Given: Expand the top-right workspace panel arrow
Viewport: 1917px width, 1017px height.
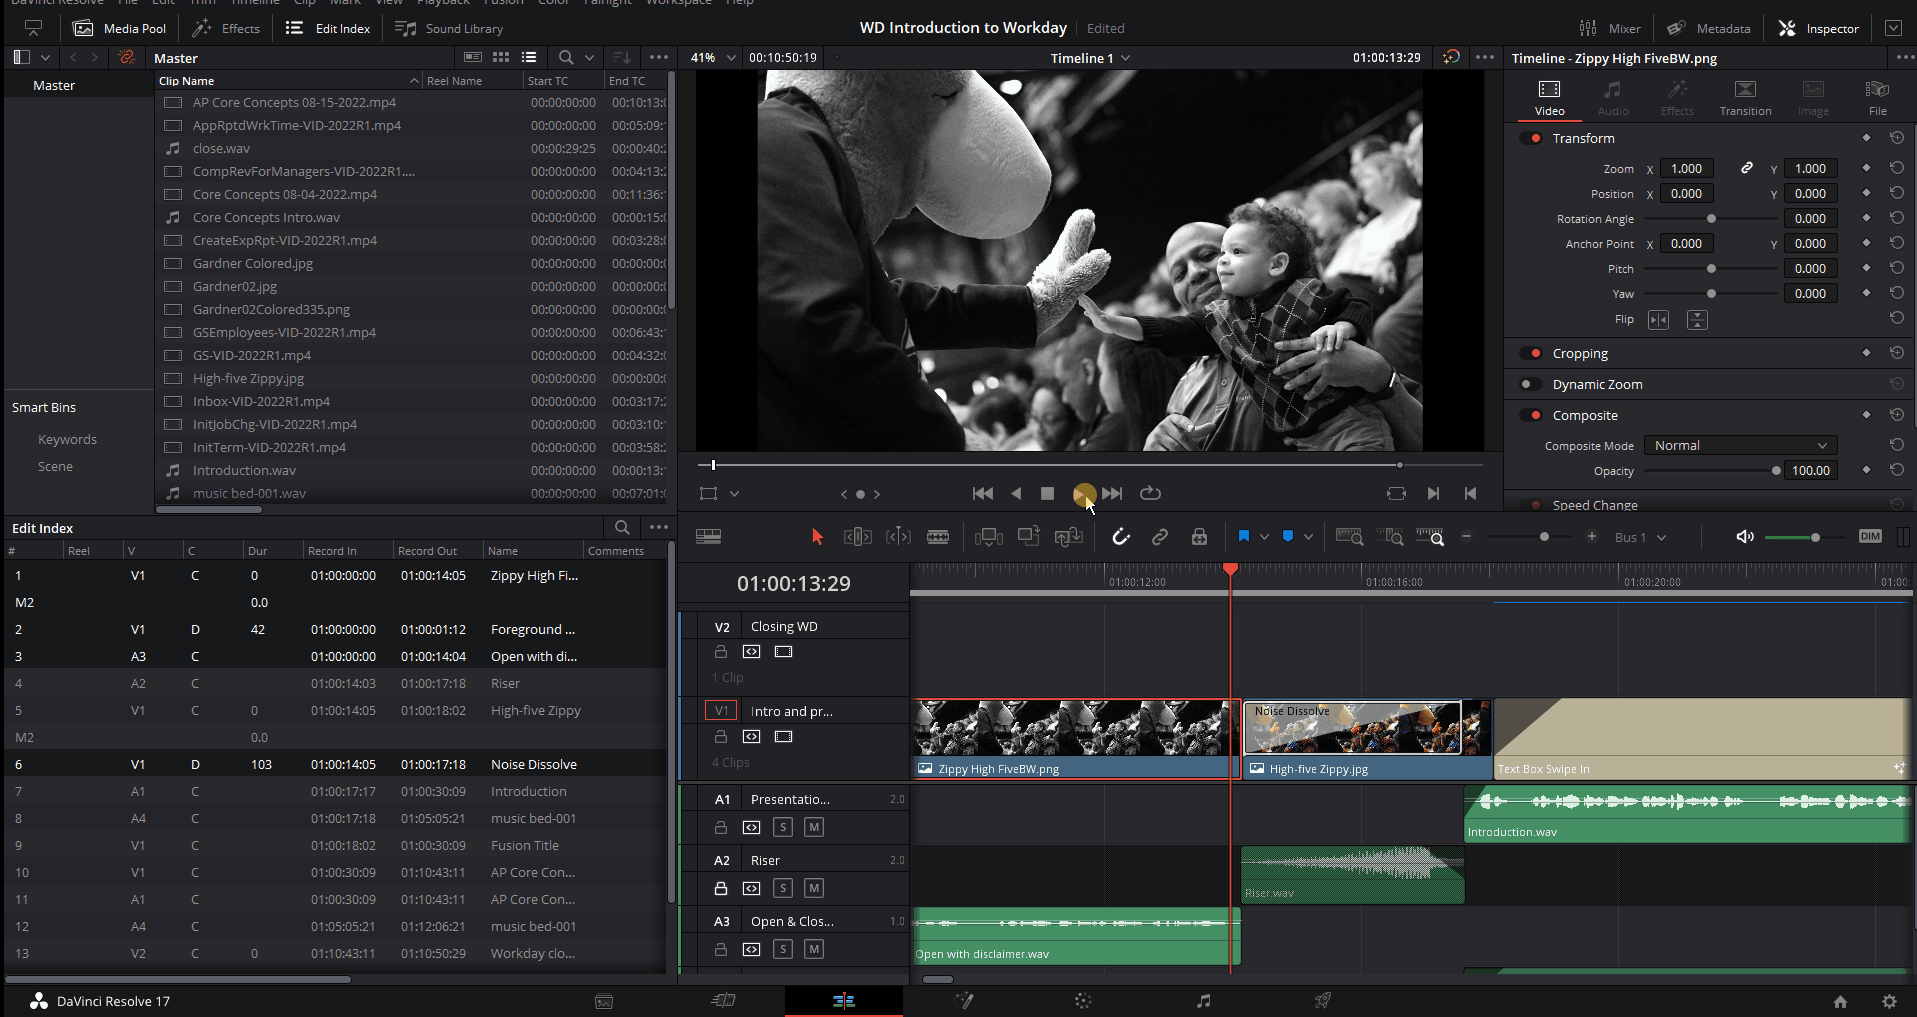Looking at the screenshot, I should point(1893,28).
